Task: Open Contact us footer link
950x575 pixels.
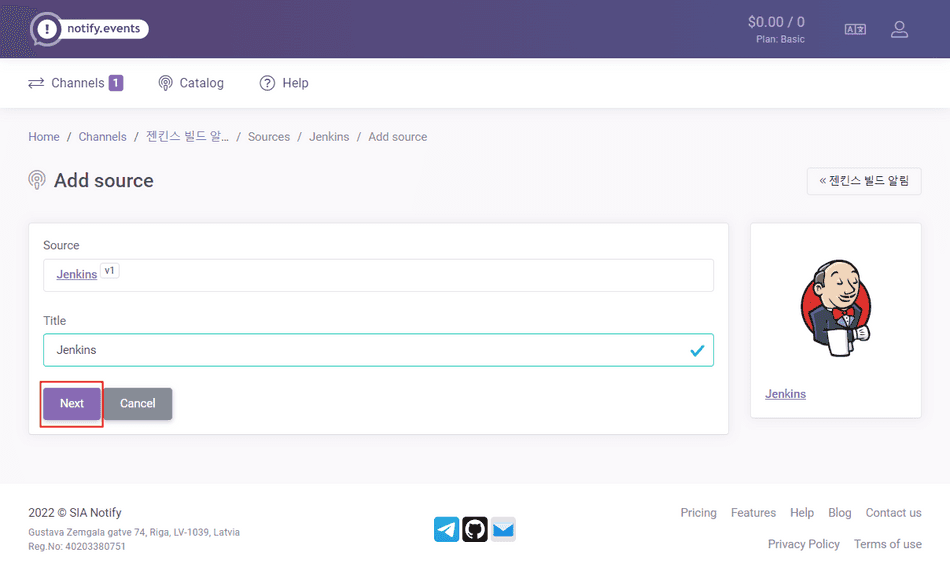Action: pos(893,513)
